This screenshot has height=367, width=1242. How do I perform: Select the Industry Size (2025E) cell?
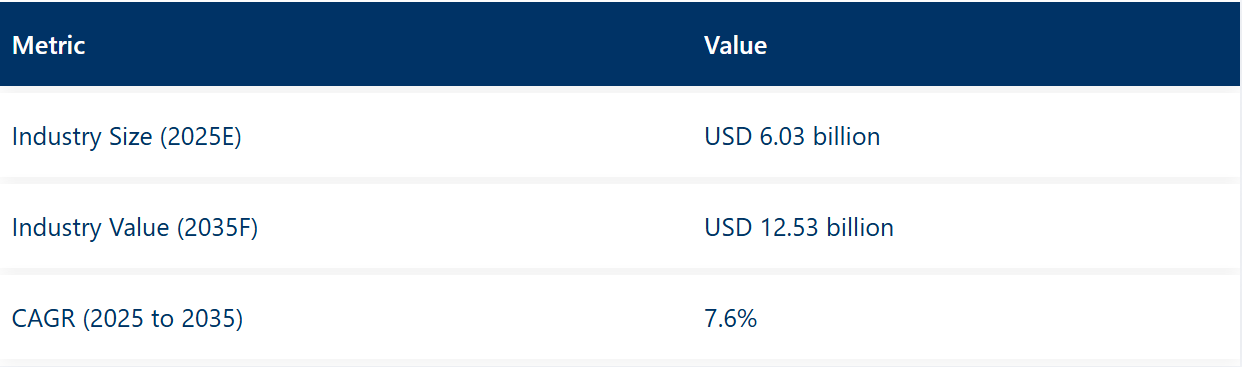[127, 137]
